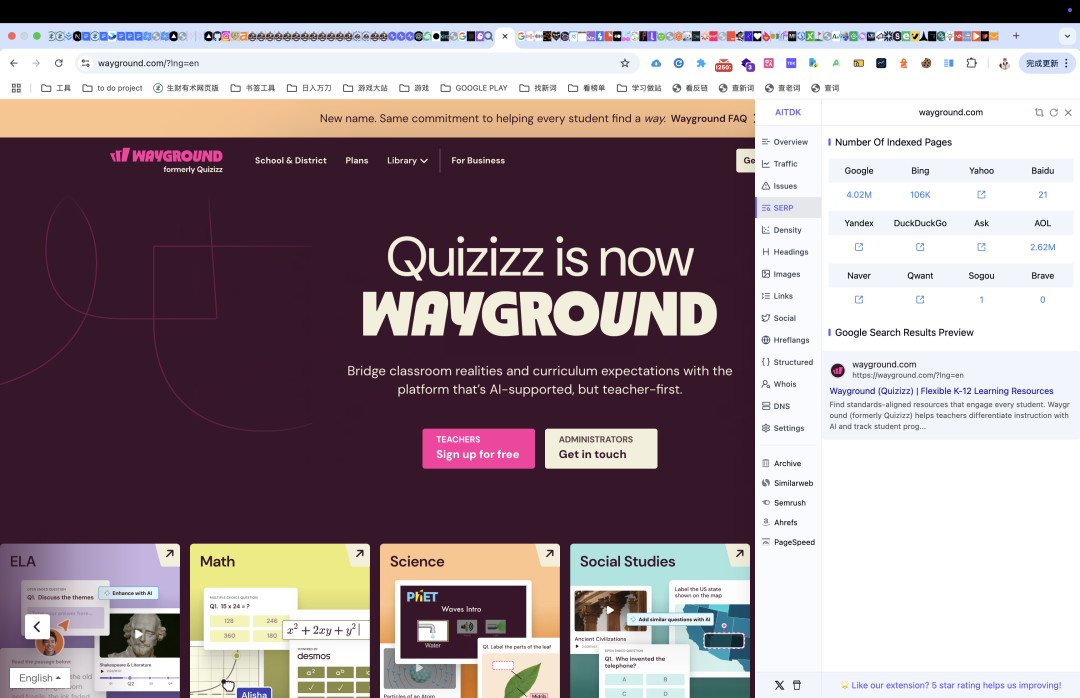Image resolution: width=1080 pixels, height=698 pixels.
Task: Expand the Library dropdown
Action: coord(407,161)
